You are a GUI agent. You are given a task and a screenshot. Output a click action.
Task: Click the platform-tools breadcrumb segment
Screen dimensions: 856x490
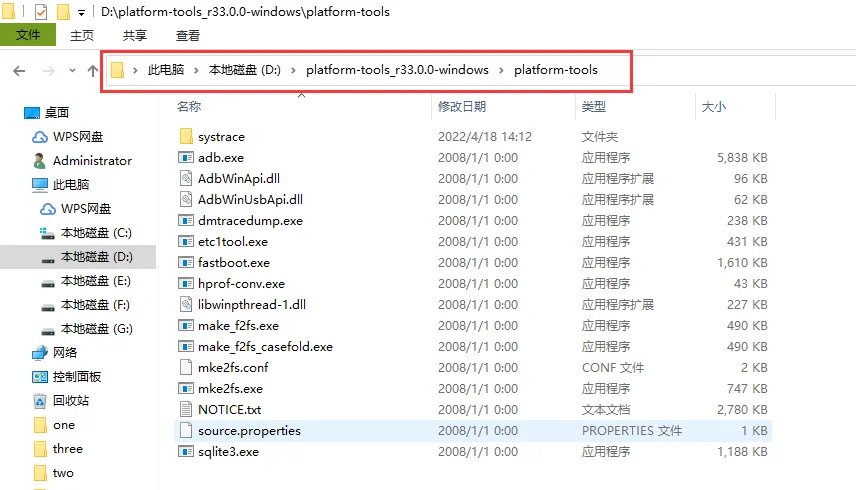pos(556,70)
